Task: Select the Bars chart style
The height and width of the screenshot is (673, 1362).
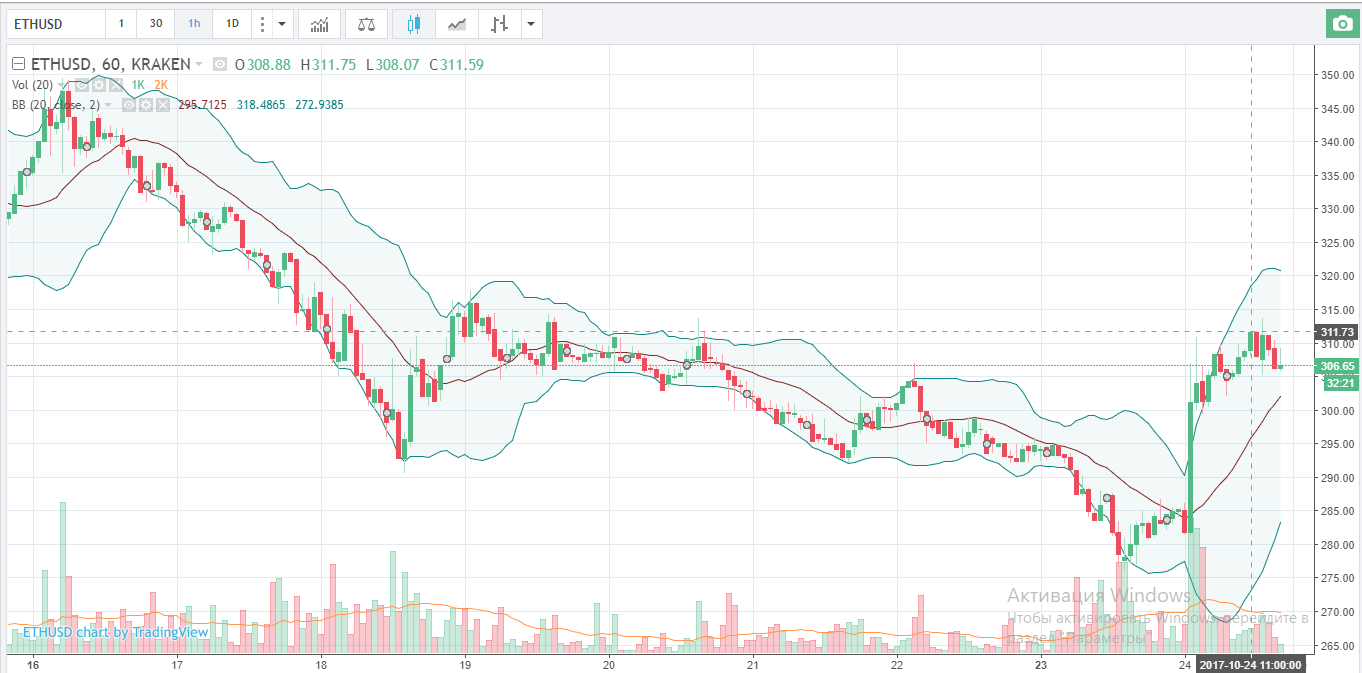Action: click(x=500, y=23)
